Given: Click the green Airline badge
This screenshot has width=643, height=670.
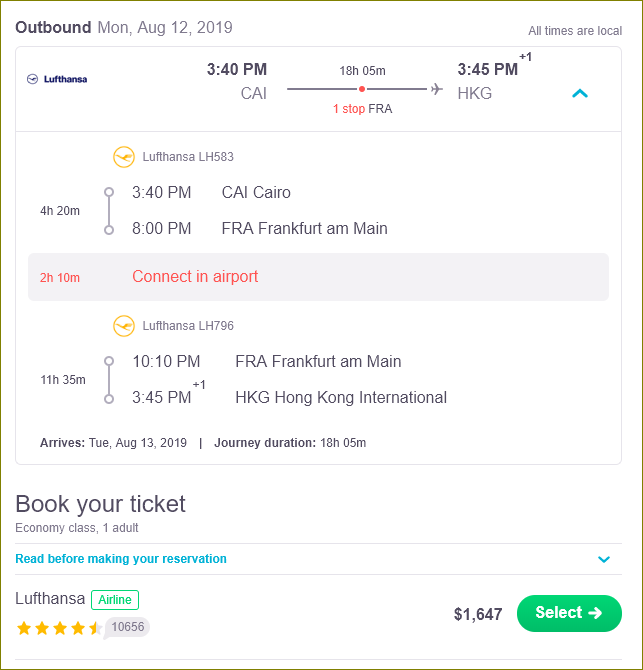Looking at the screenshot, I should click(x=115, y=599).
